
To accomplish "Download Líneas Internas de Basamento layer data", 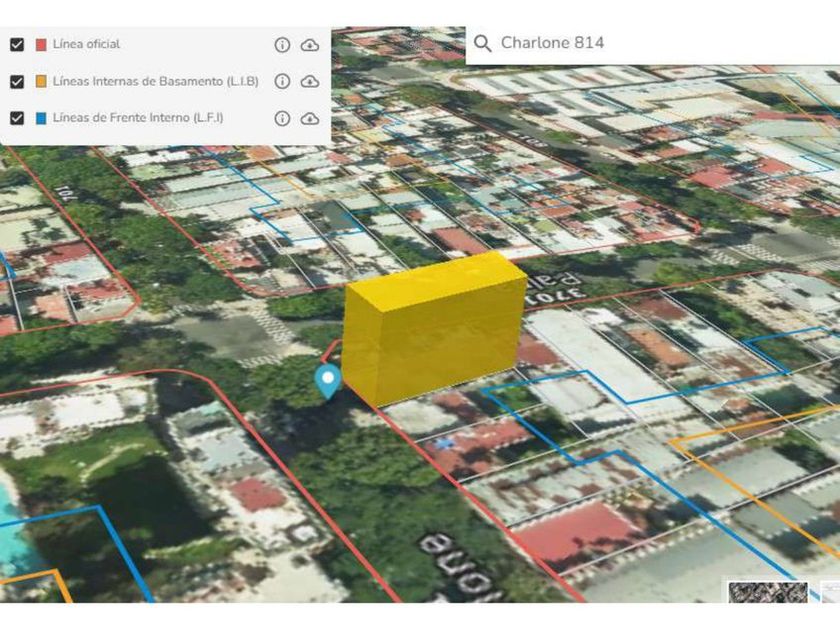I will (x=310, y=81).
